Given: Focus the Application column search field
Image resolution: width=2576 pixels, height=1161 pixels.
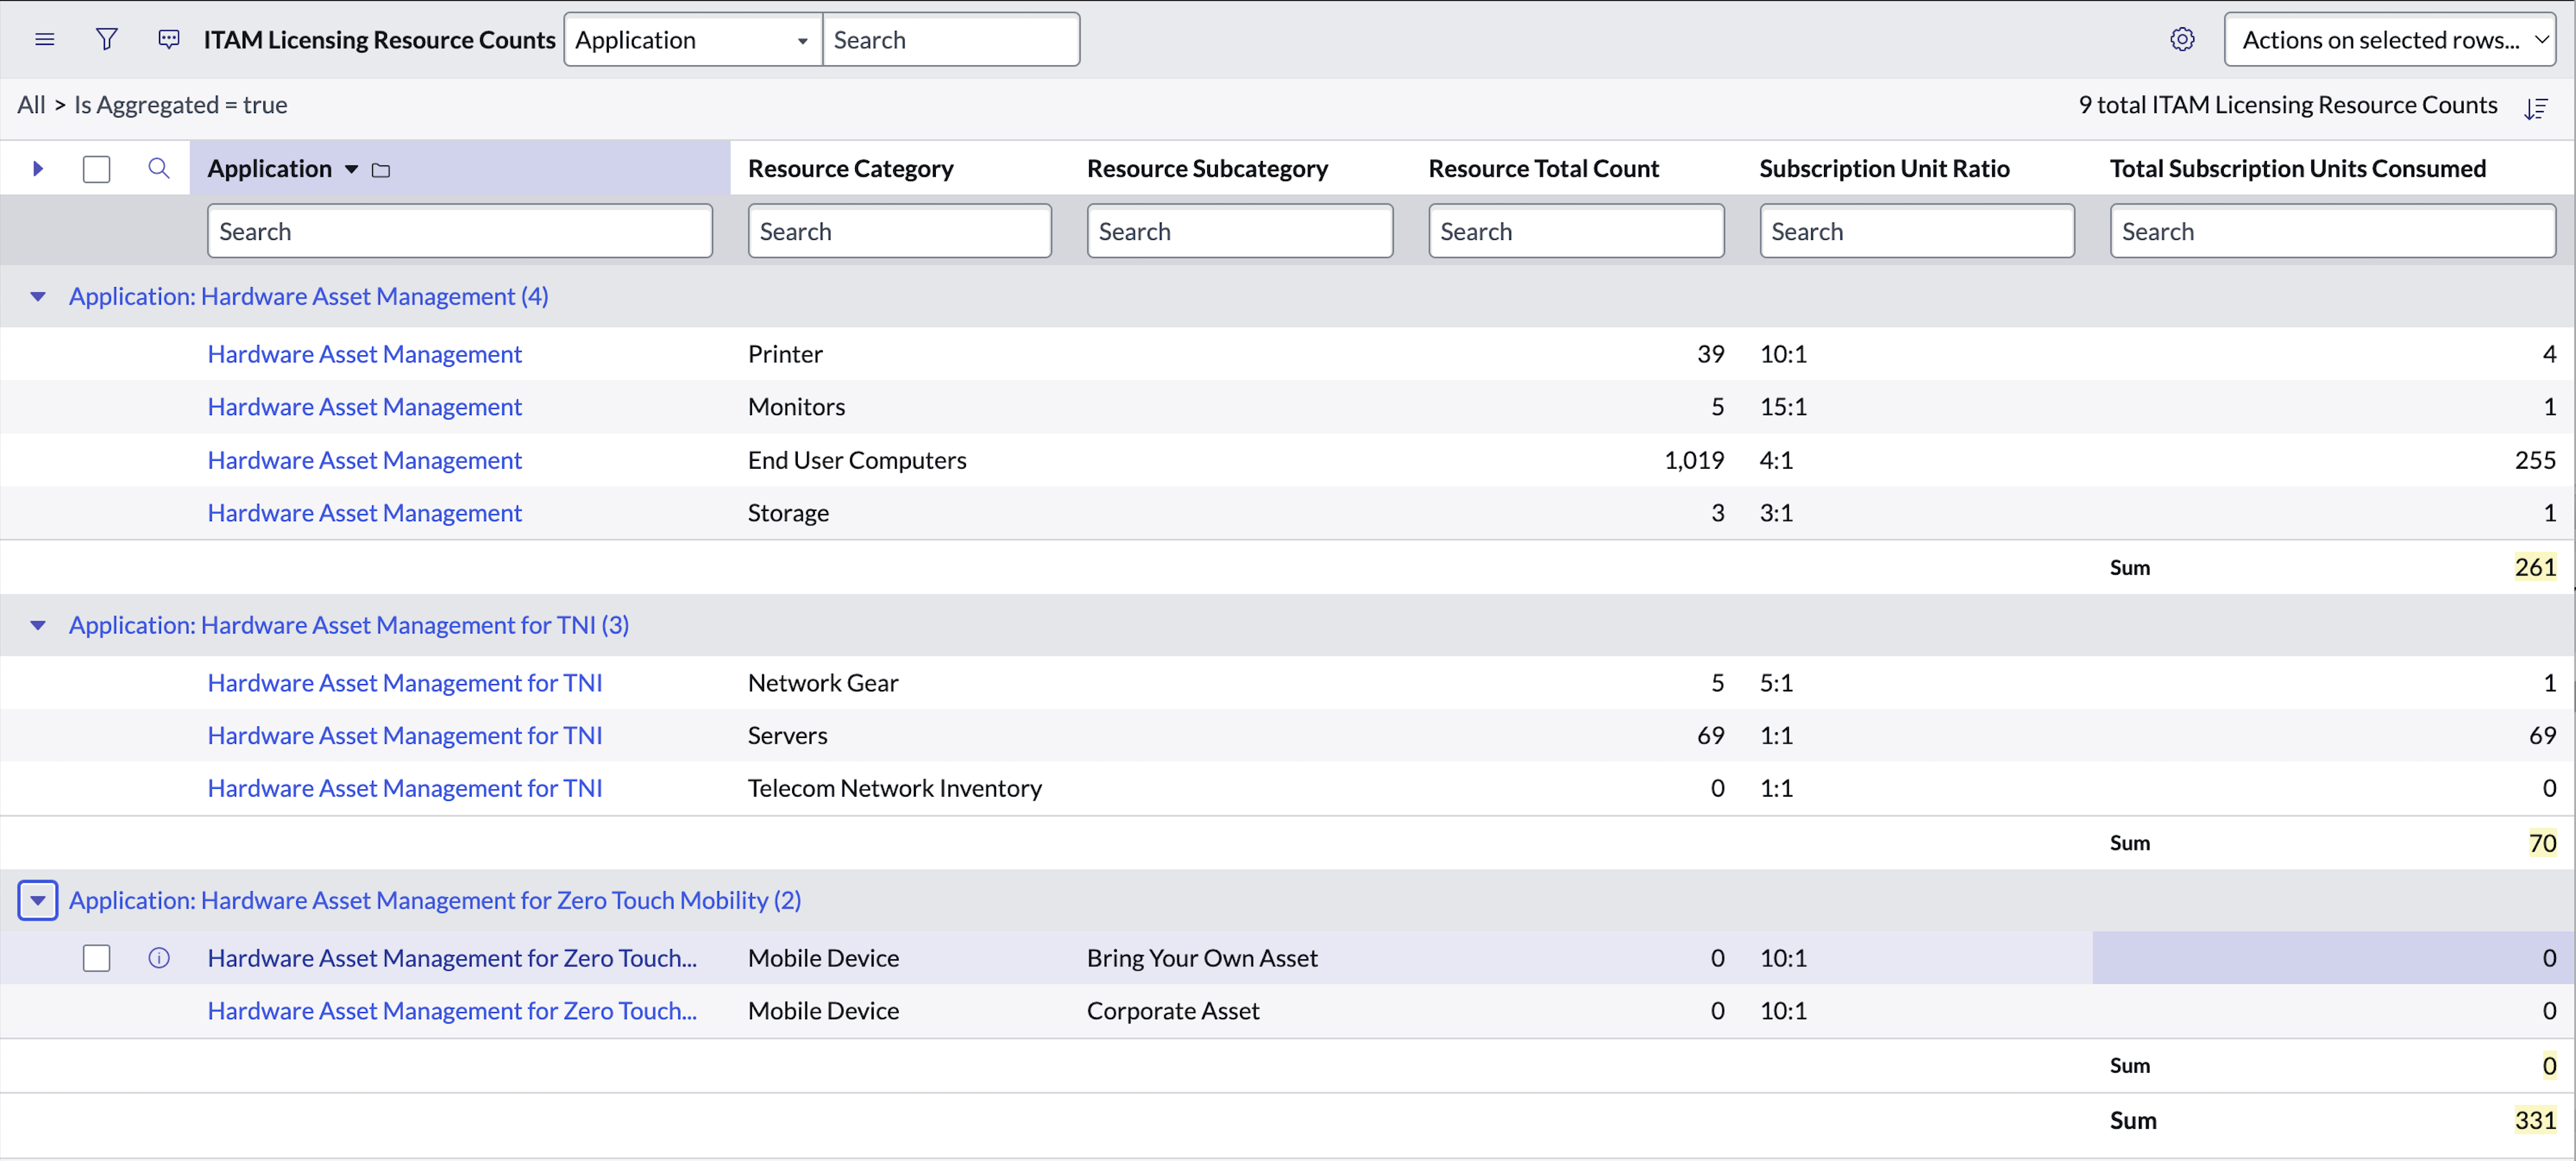Looking at the screenshot, I should 460,231.
